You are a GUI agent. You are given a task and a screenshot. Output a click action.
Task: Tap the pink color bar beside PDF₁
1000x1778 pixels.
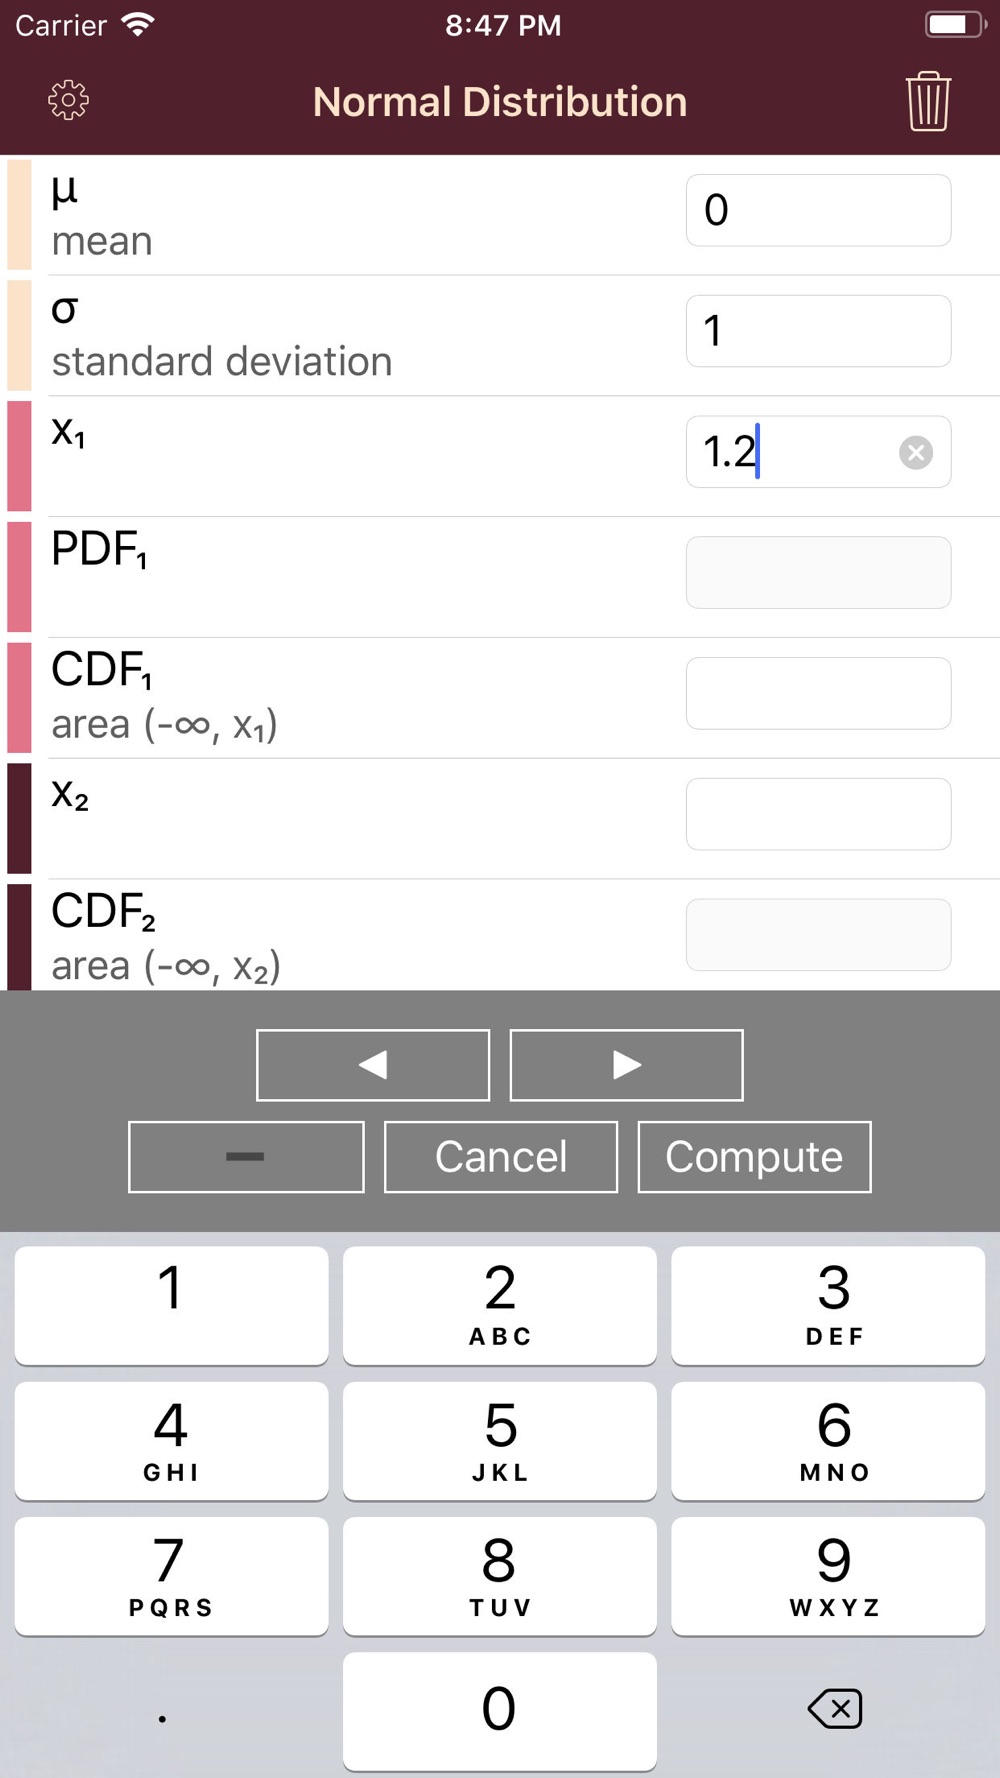click(x=19, y=576)
